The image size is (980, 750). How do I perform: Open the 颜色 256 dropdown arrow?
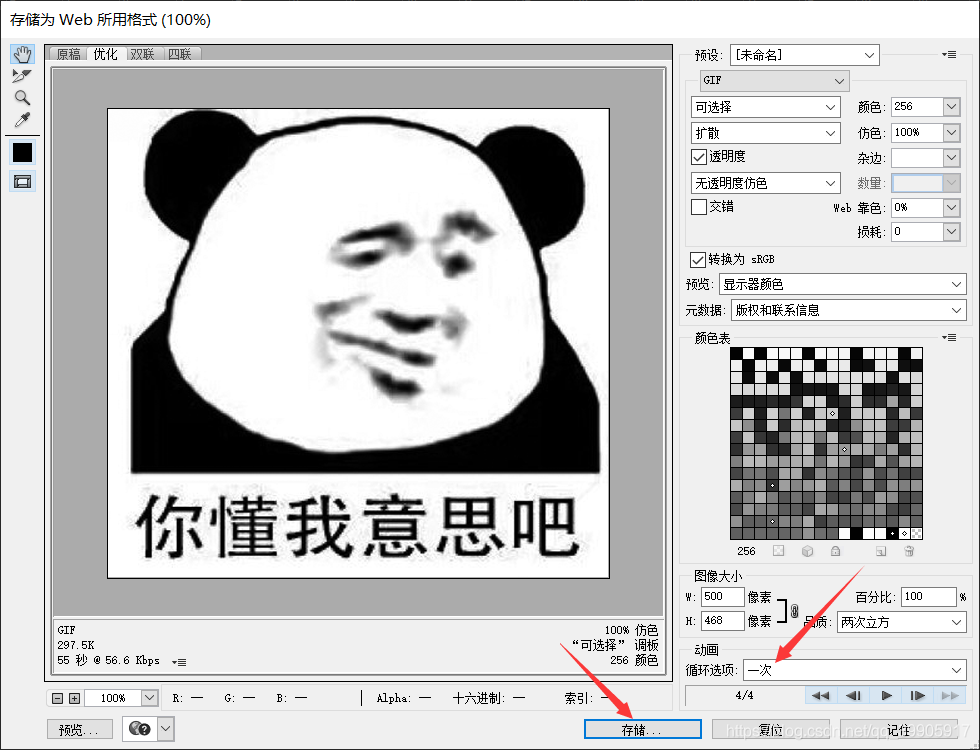pyautogui.click(x=951, y=107)
